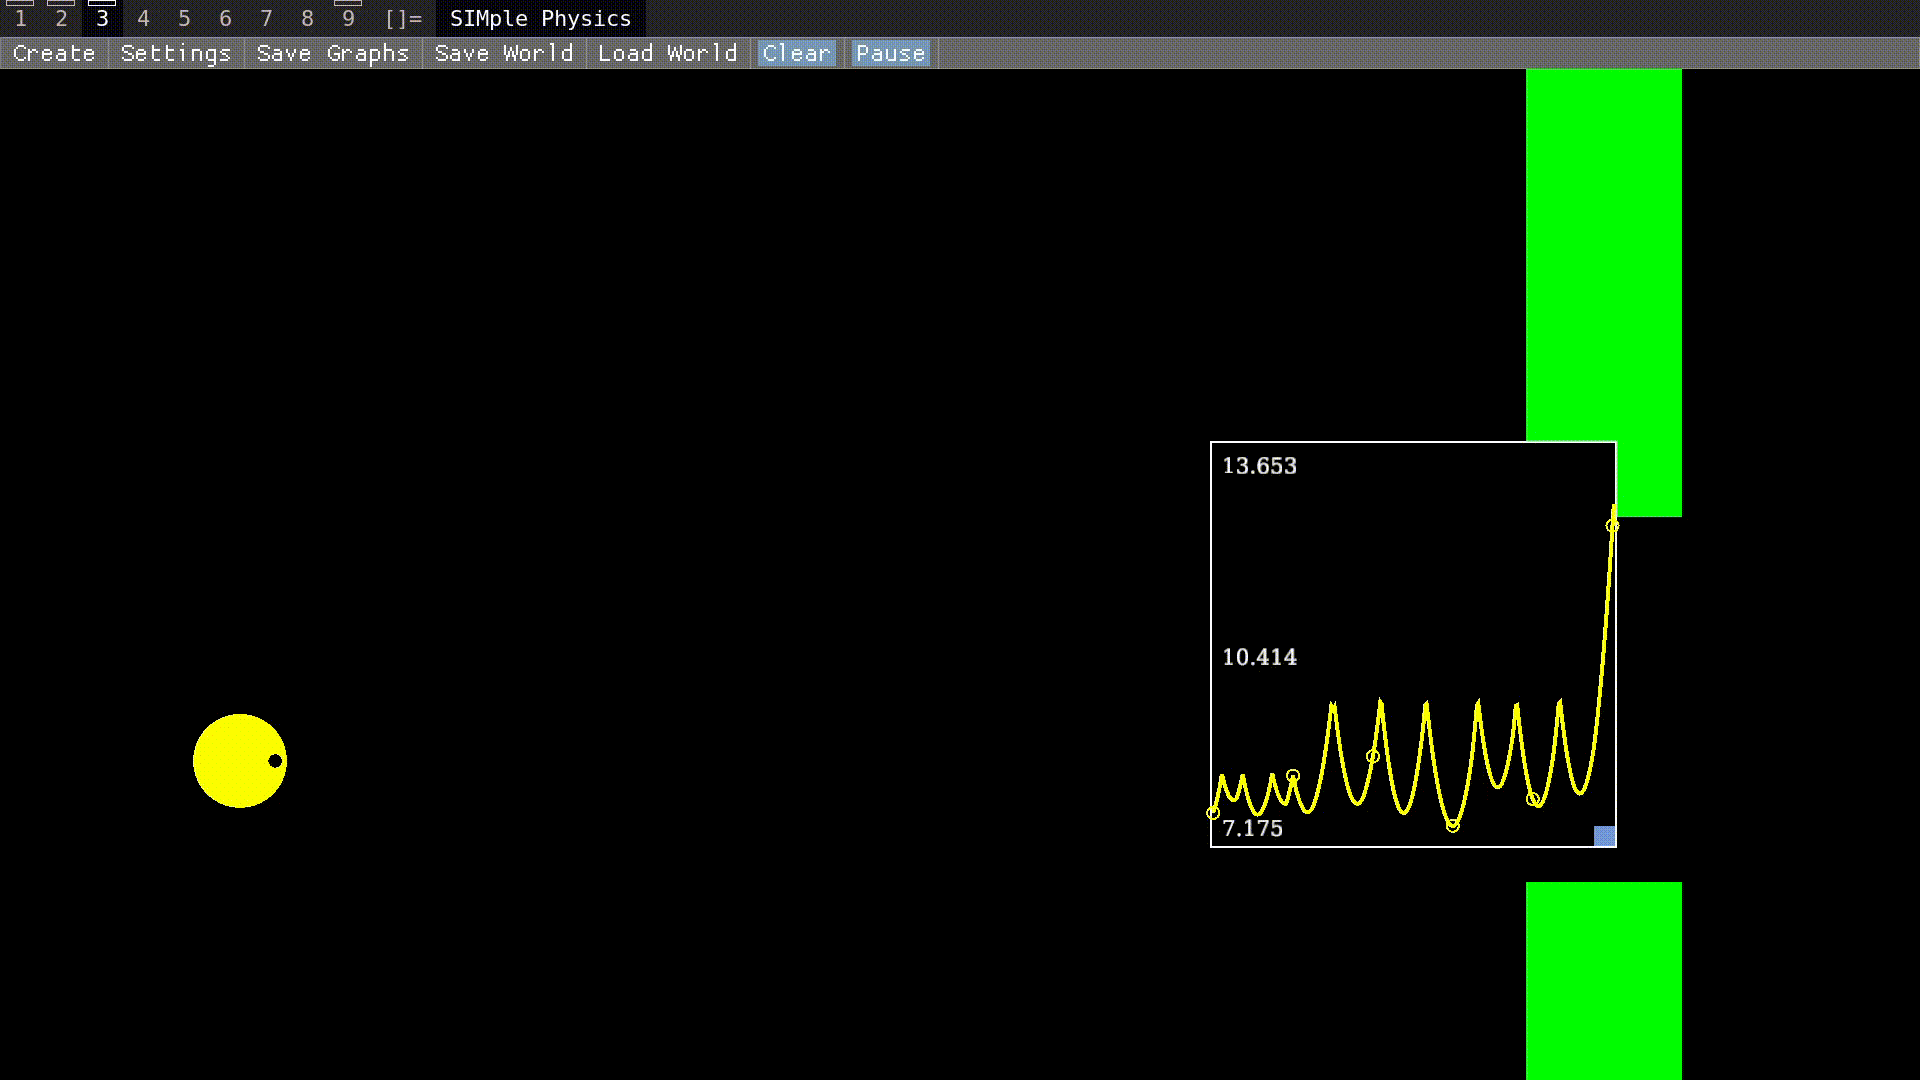1920x1080 pixels.
Task: Toggle the Clear button
Action: pyautogui.click(x=796, y=54)
